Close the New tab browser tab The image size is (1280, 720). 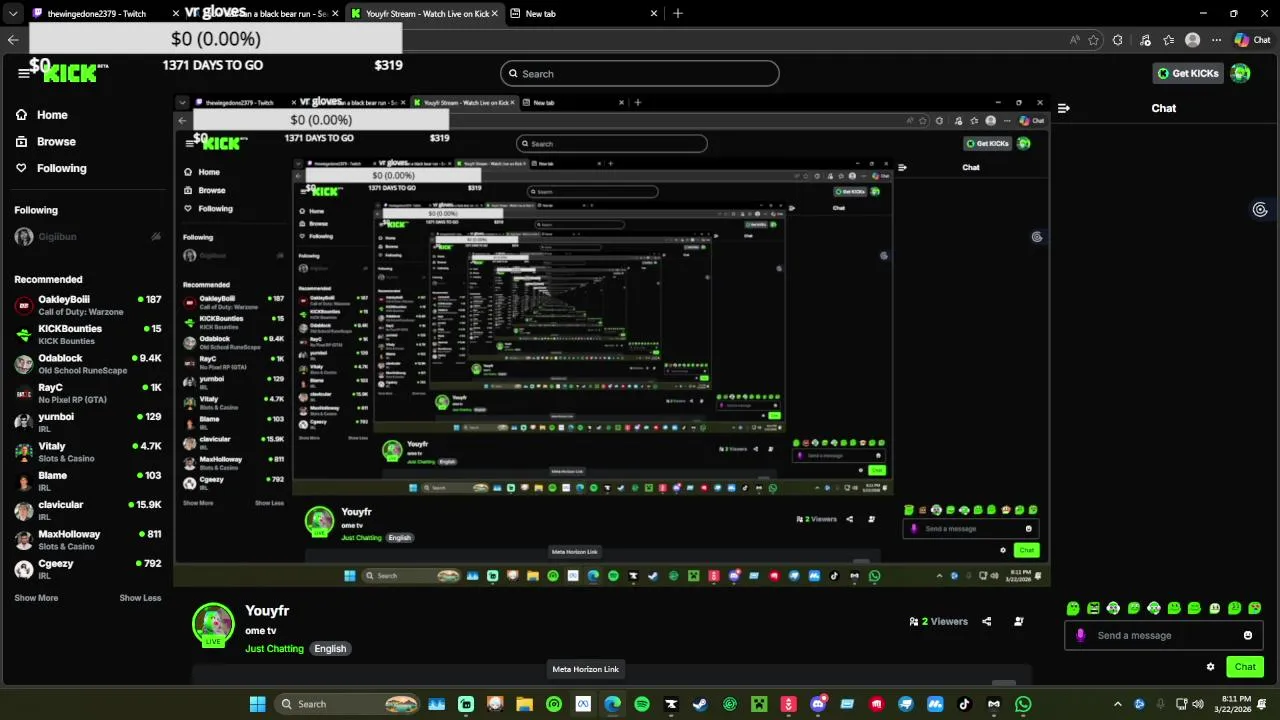[654, 13]
